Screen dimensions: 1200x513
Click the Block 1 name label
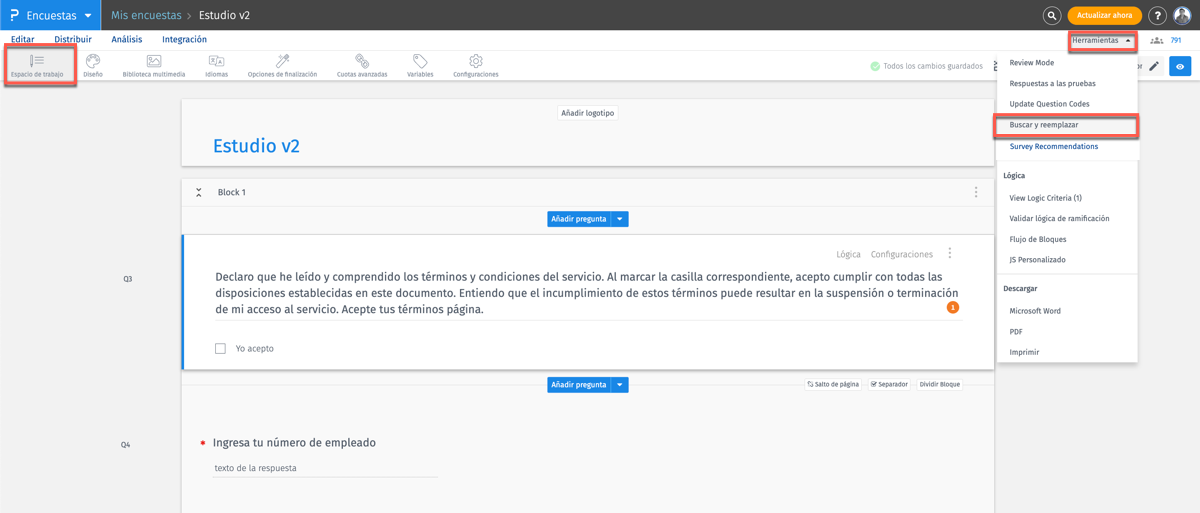(x=232, y=192)
